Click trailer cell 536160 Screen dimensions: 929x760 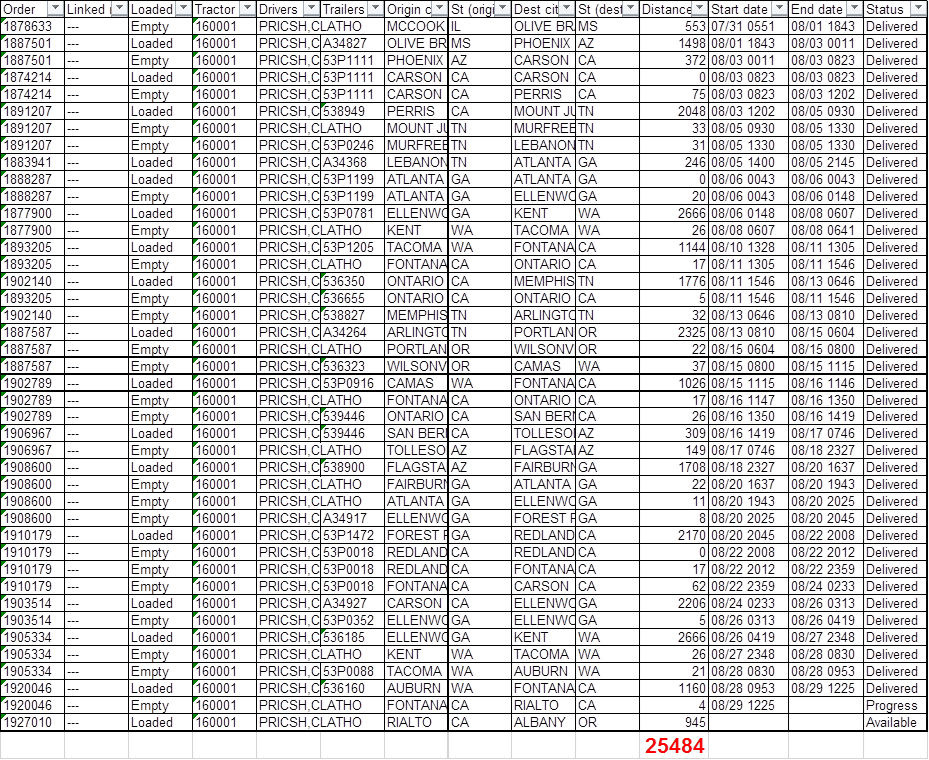point(352,688)
